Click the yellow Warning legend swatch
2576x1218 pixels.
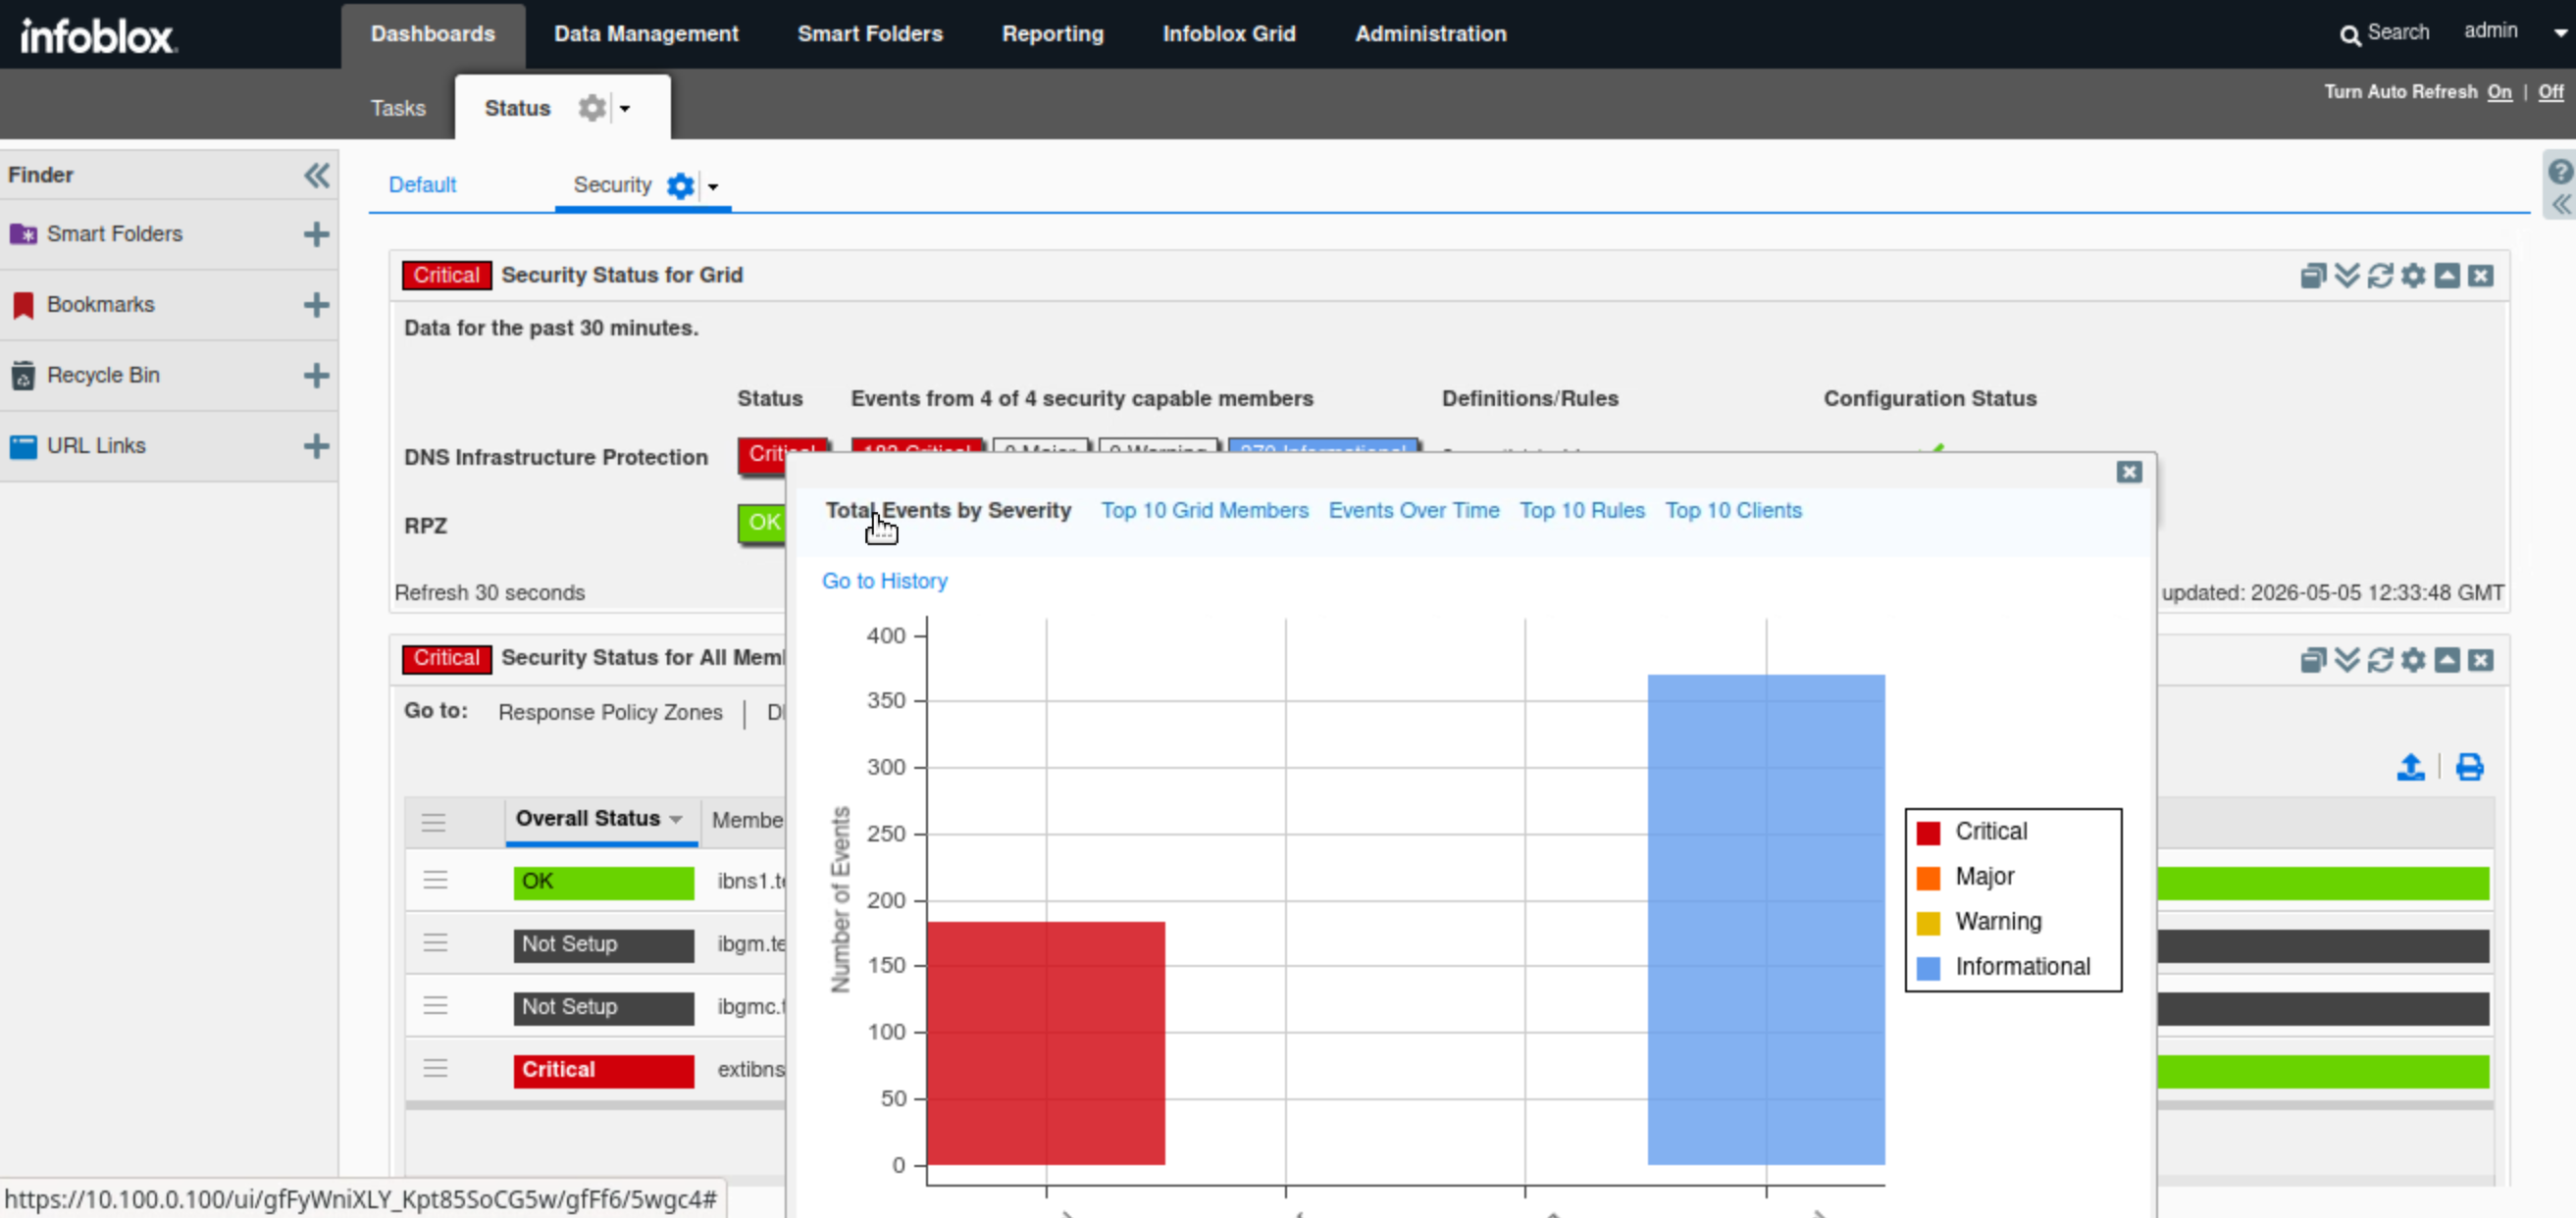point(1928,922)
